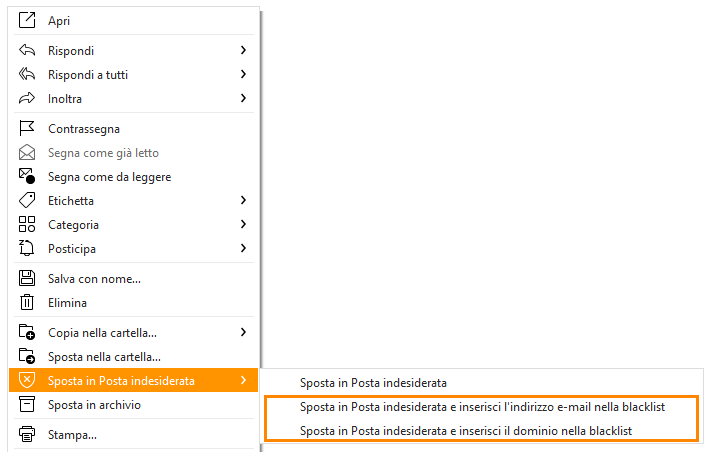709x452 pixels.
Task: Click the Salva con nome floppy icon
Action: [27, 278]
